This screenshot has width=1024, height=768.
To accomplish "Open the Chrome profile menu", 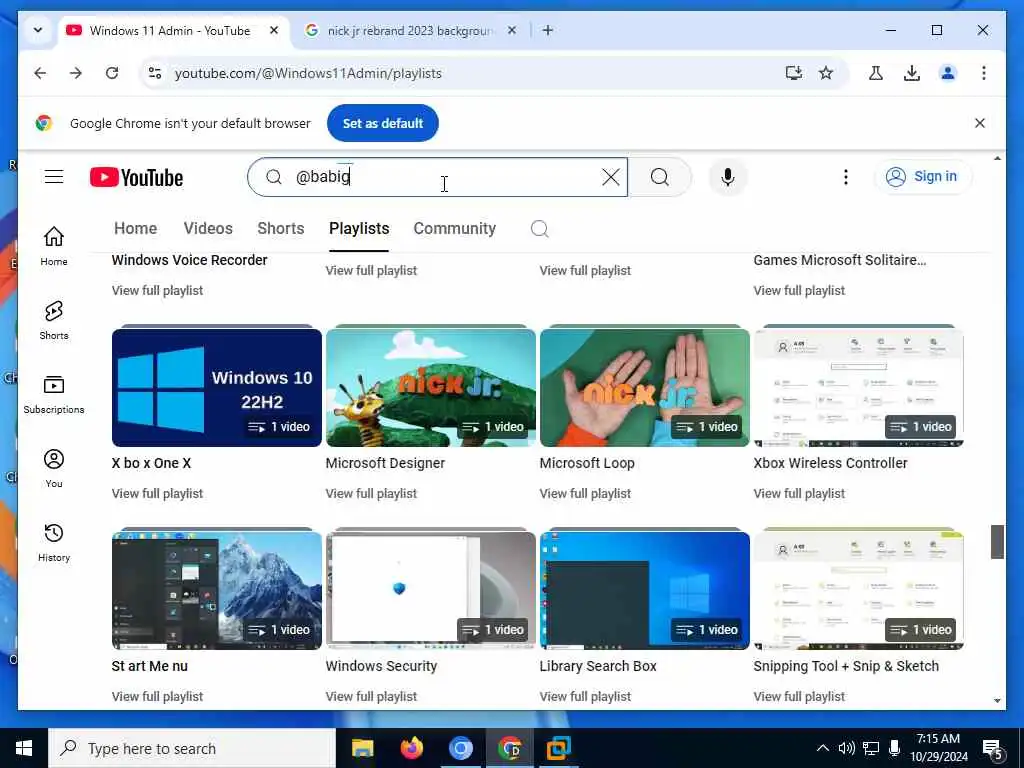I will point(948,73).
